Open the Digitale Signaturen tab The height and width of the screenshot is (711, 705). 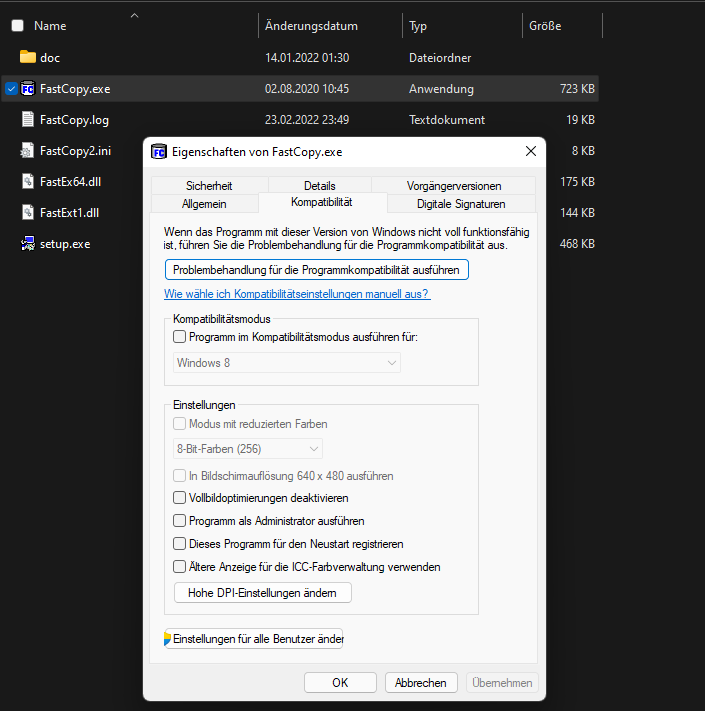click(x=461, y=204)
